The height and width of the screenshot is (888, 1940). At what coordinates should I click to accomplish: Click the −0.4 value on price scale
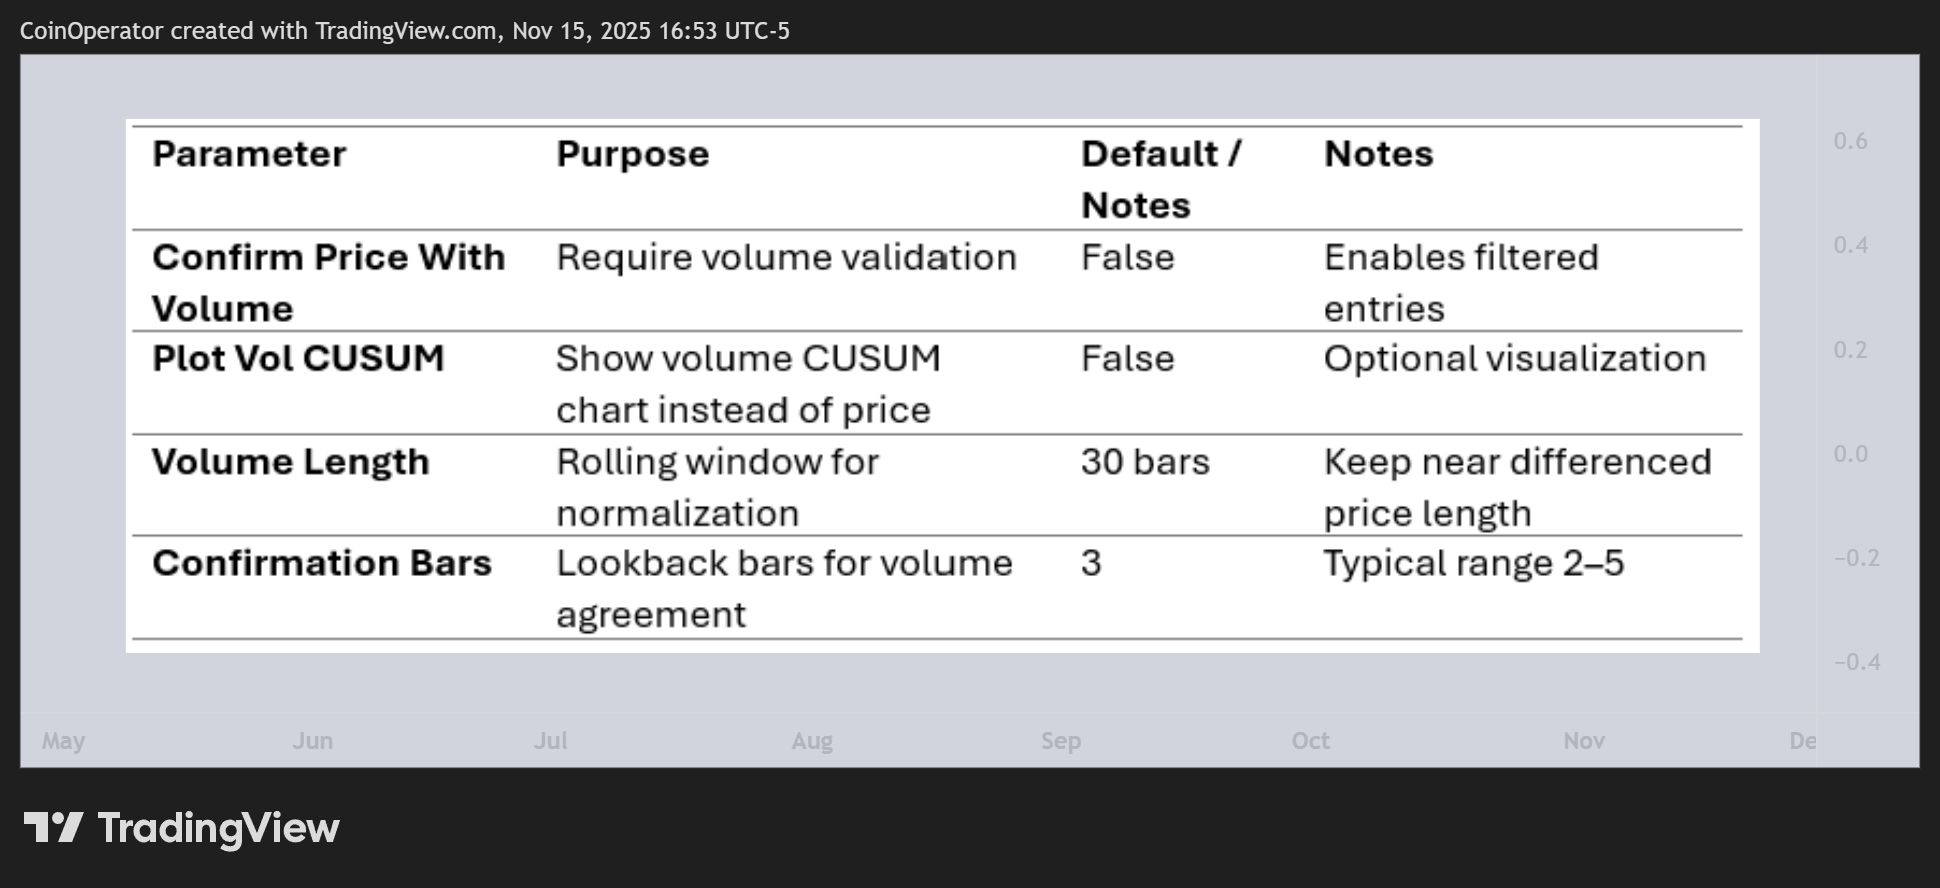(1857, 662)
